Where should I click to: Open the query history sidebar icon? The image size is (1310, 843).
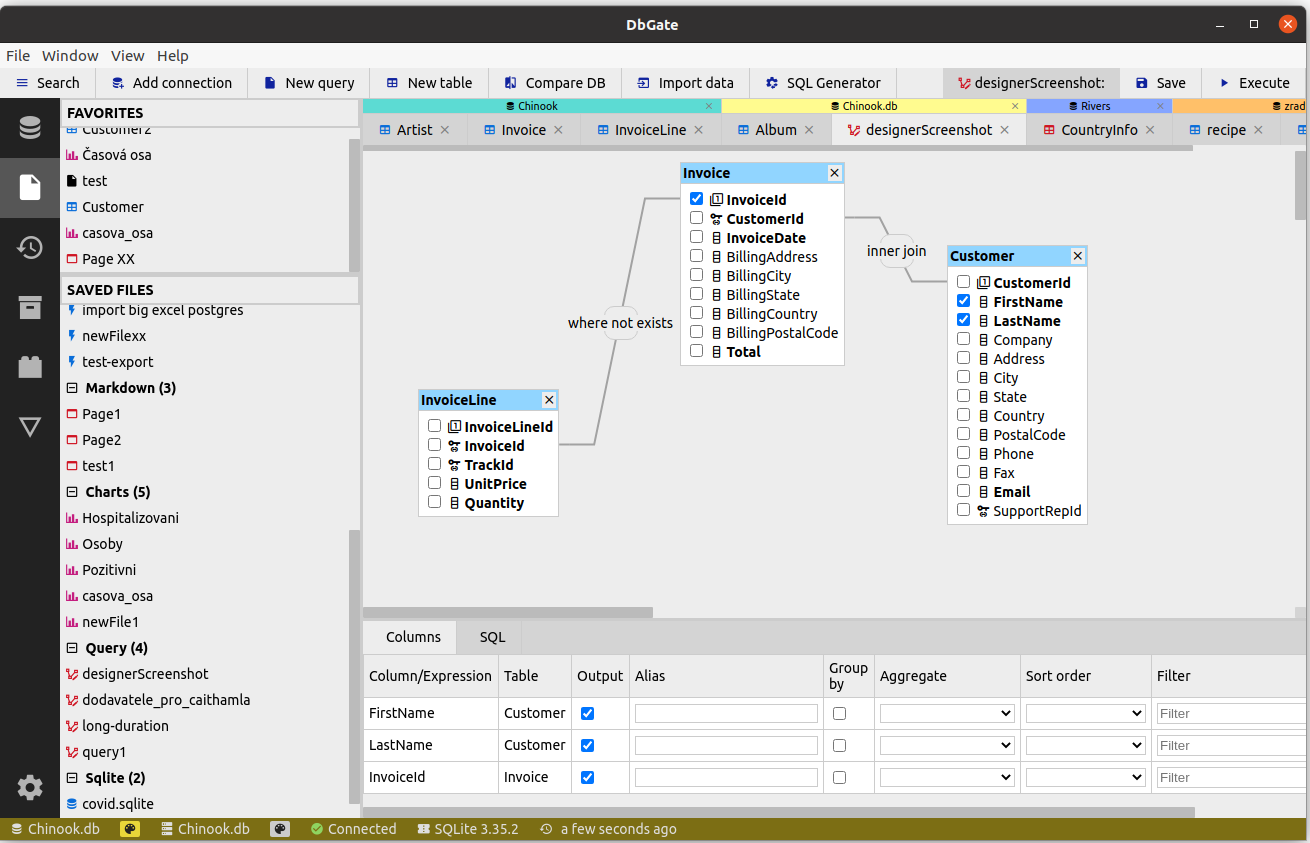click(30, 247)
